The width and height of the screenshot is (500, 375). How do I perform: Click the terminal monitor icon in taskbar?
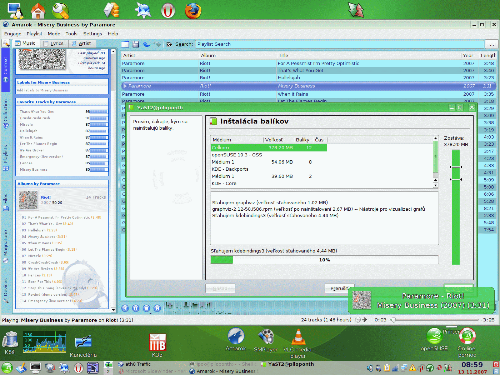pyautogui.click(x=35, y=368)
